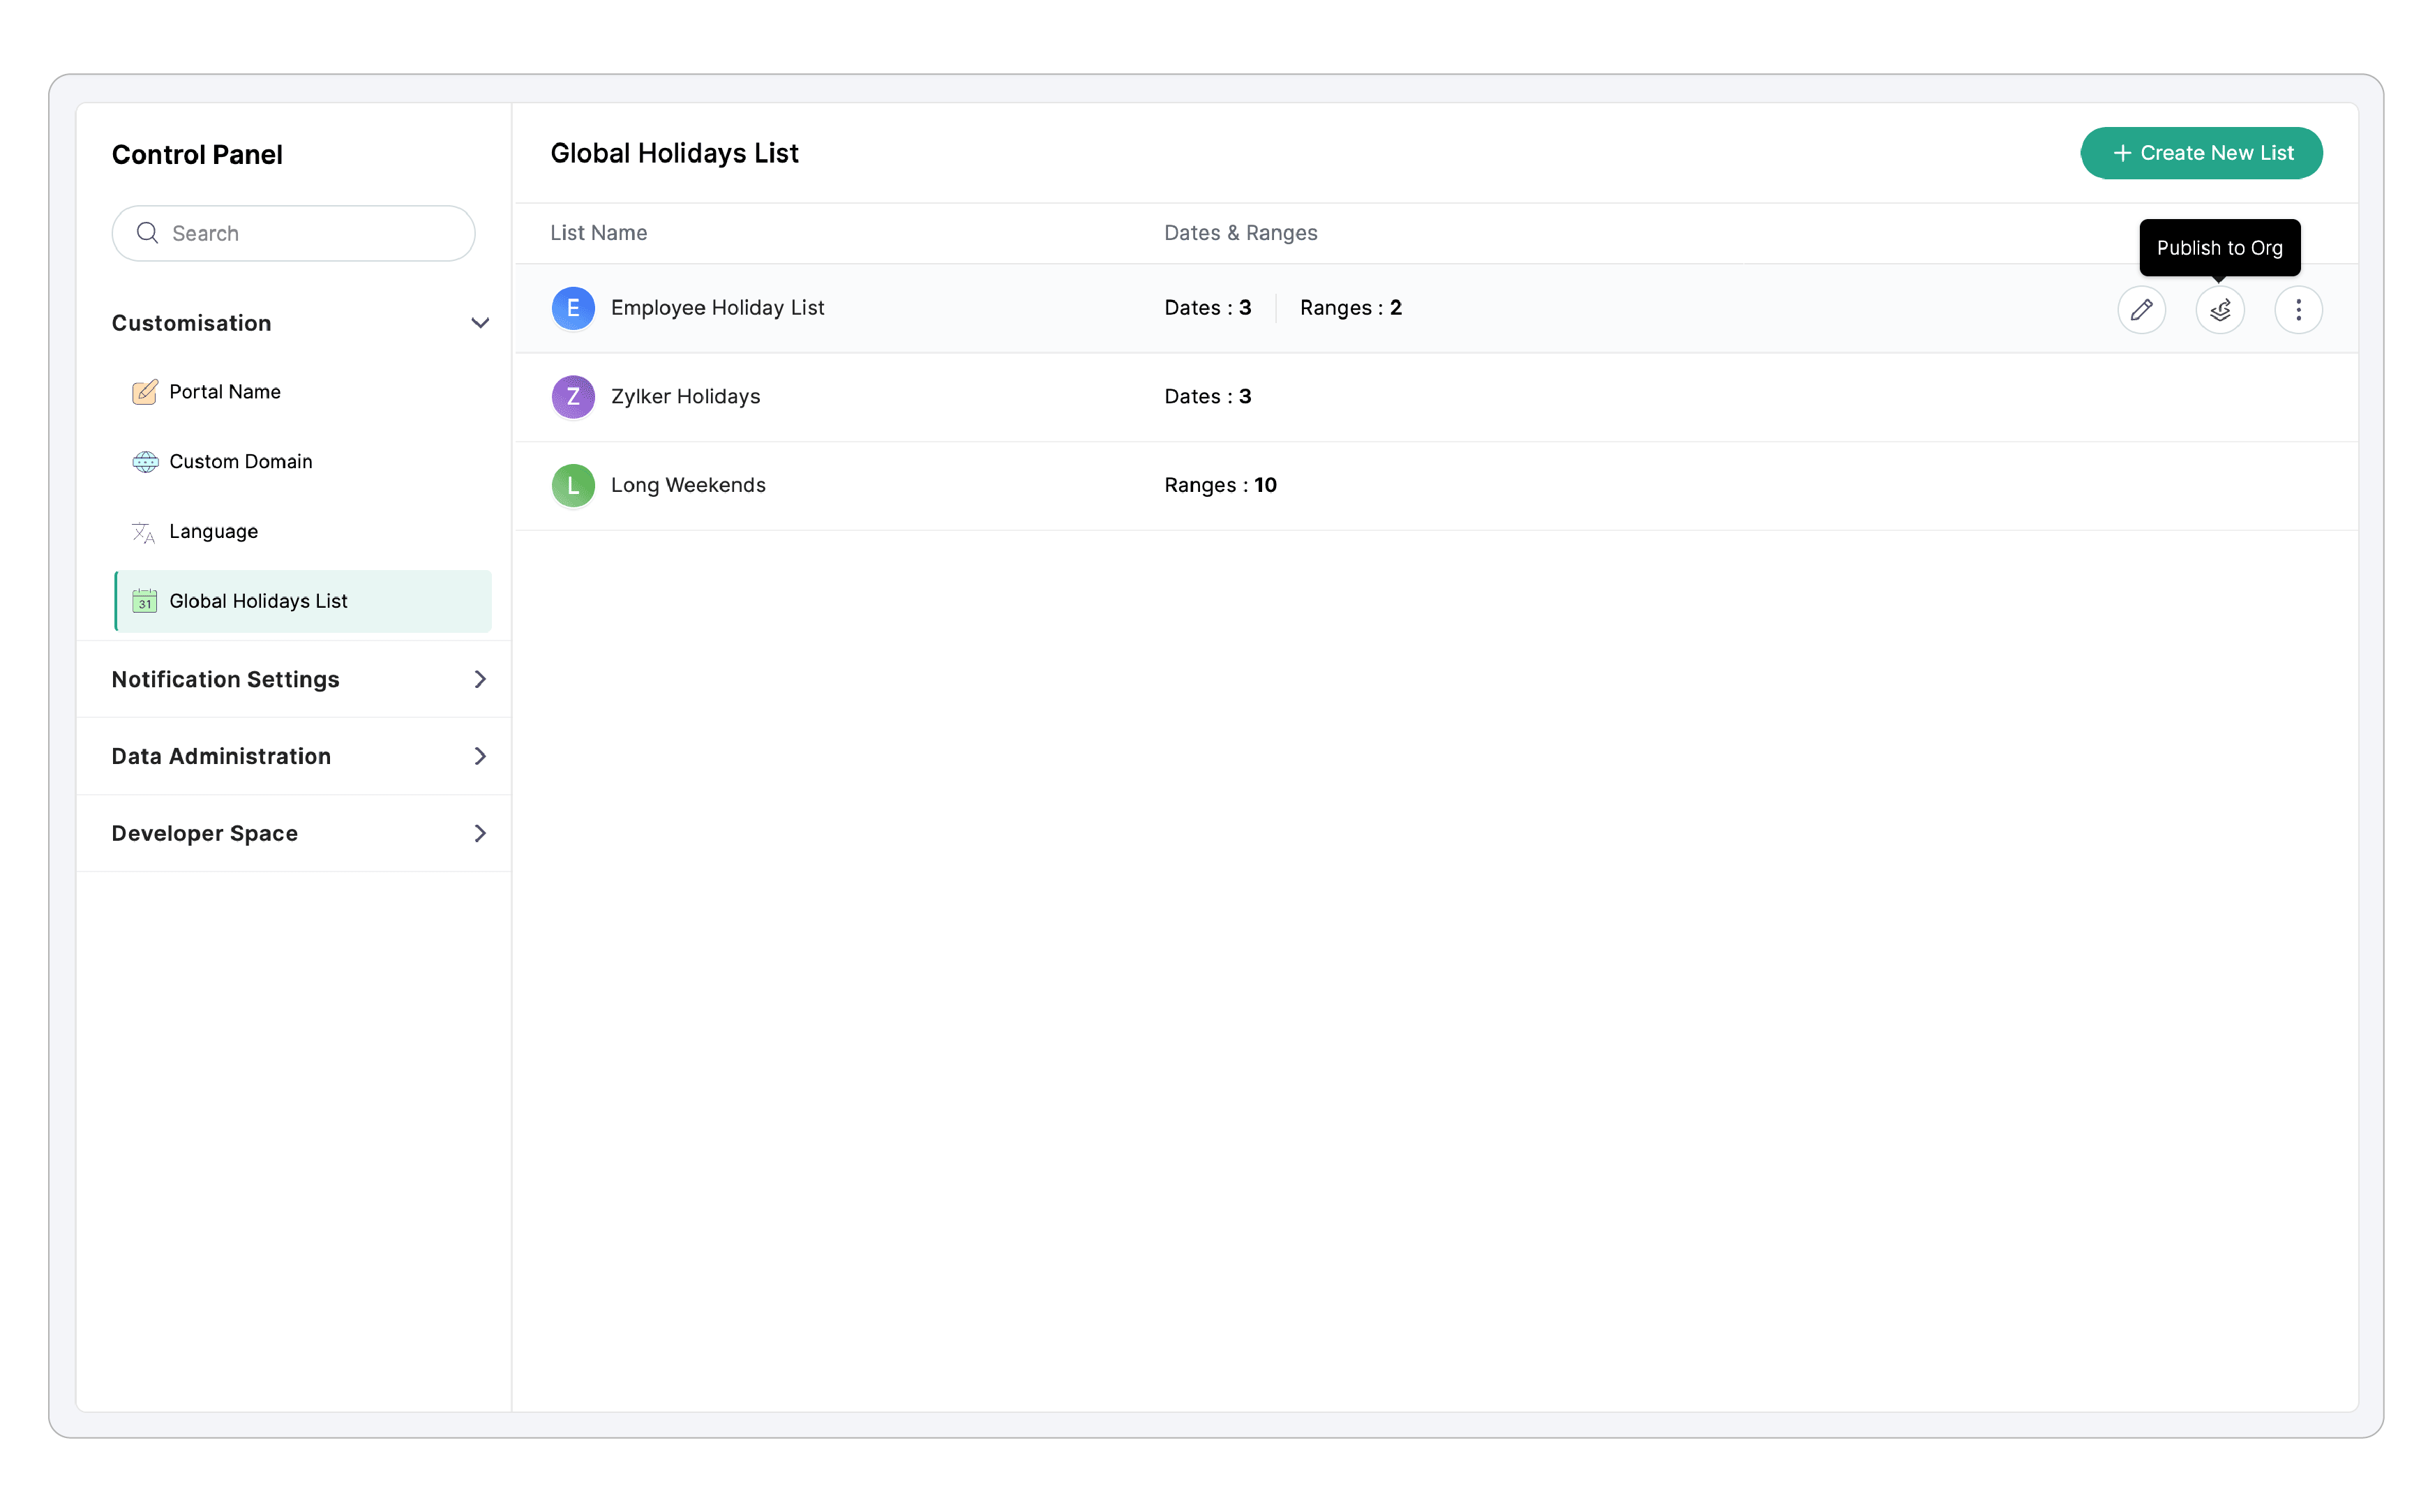The width and height of the screenshot is (2428, 1512).
Task: Click the search magnifier icon
Action: [148, 233]
